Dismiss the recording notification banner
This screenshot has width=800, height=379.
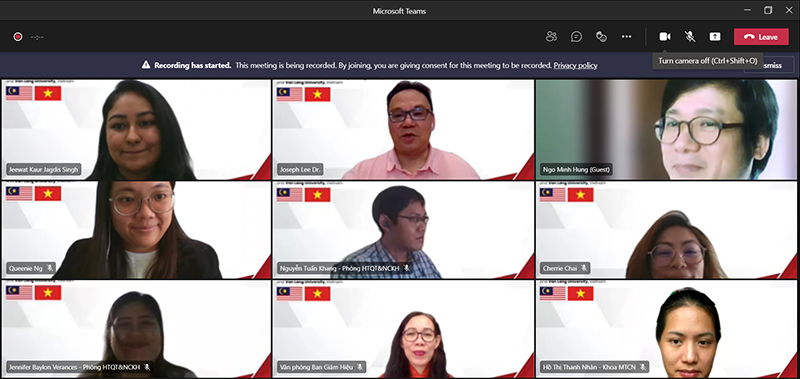point(769,65)
